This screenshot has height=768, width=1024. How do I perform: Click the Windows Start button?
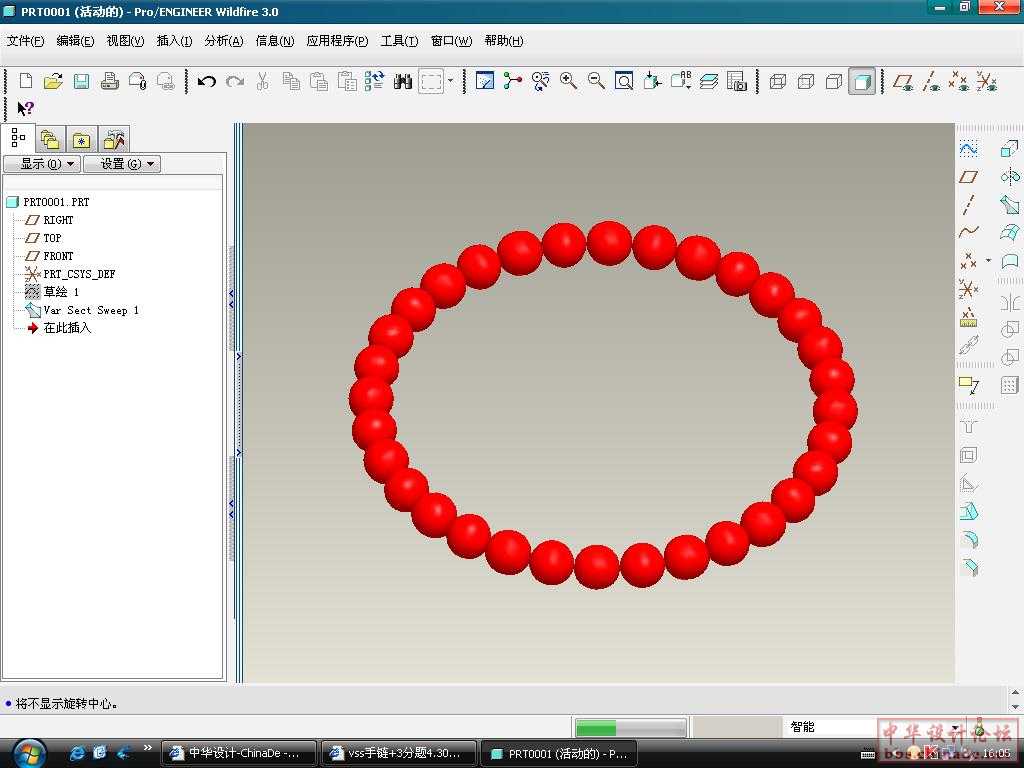(x=27, y=752)
